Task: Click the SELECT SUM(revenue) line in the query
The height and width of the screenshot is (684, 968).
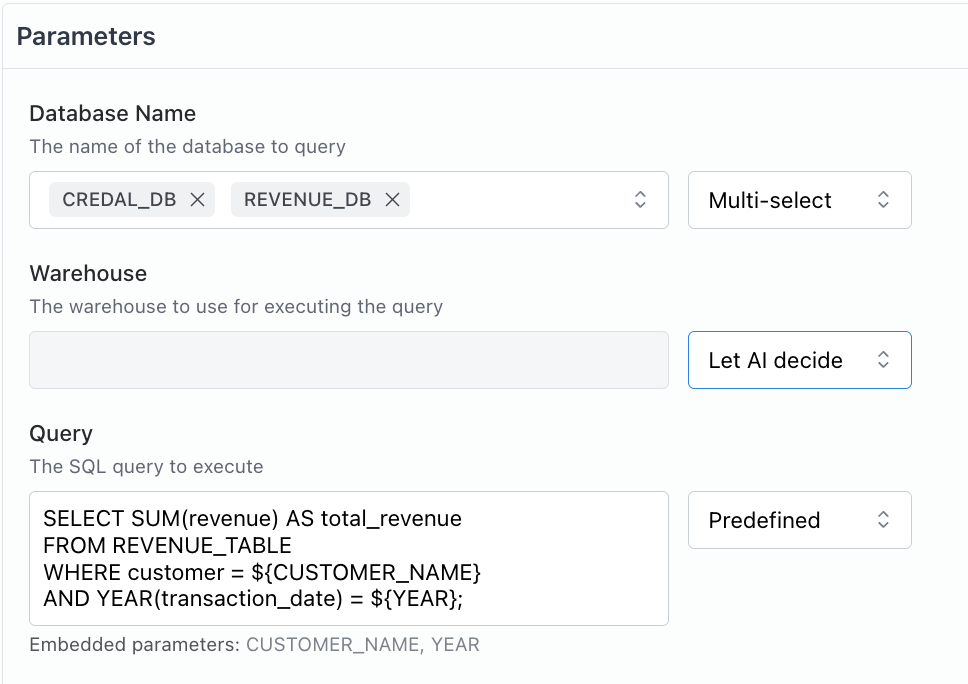Action: (252, 518)
